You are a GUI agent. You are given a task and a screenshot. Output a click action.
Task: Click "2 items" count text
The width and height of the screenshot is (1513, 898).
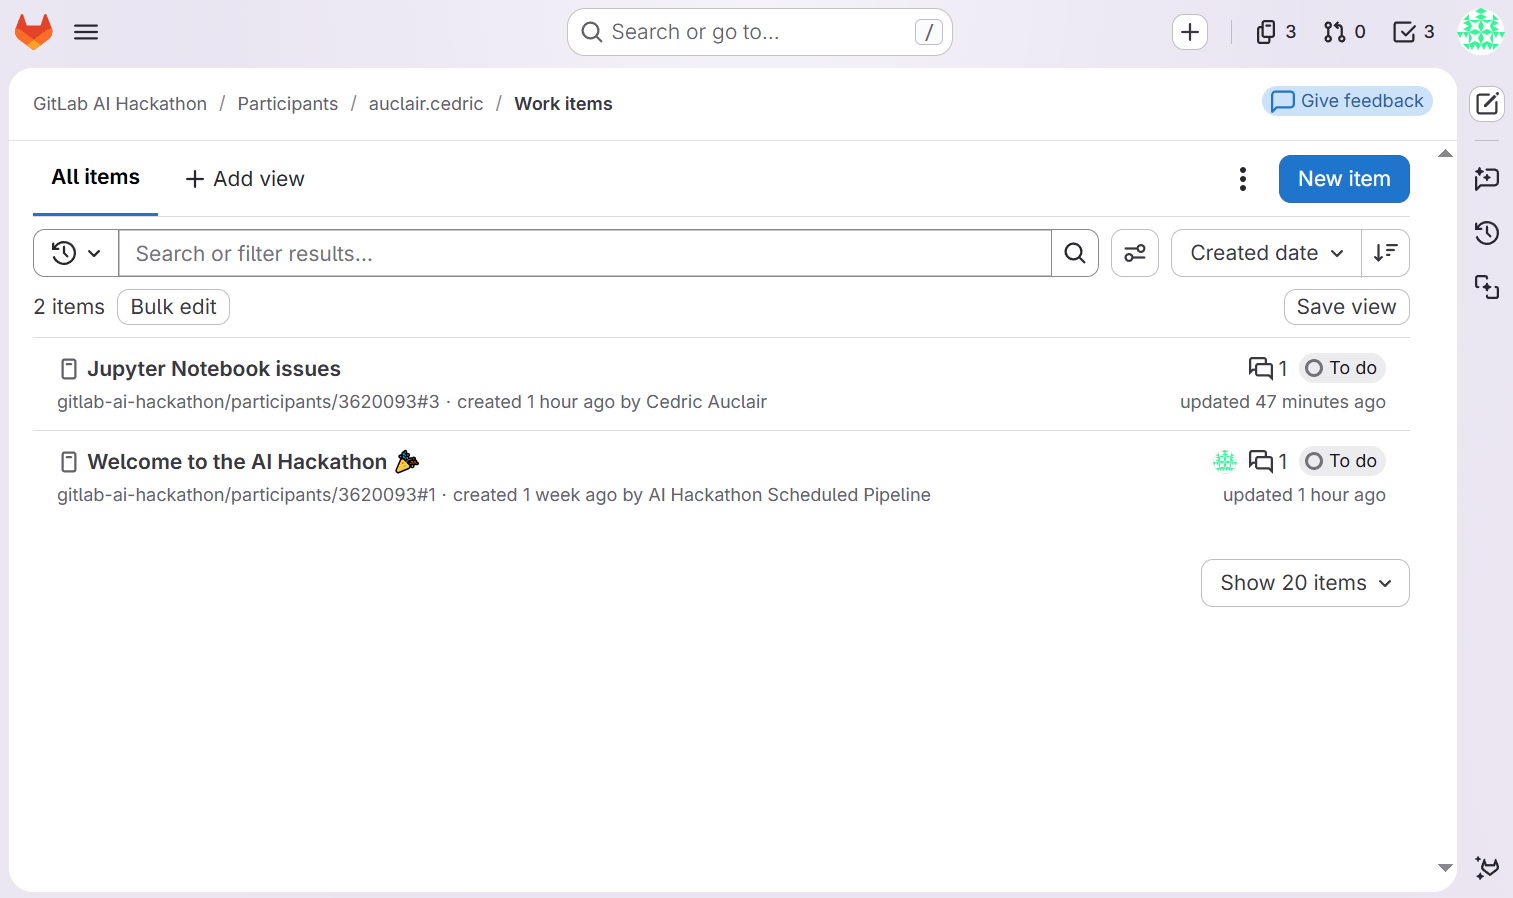(x=69, y=307)
